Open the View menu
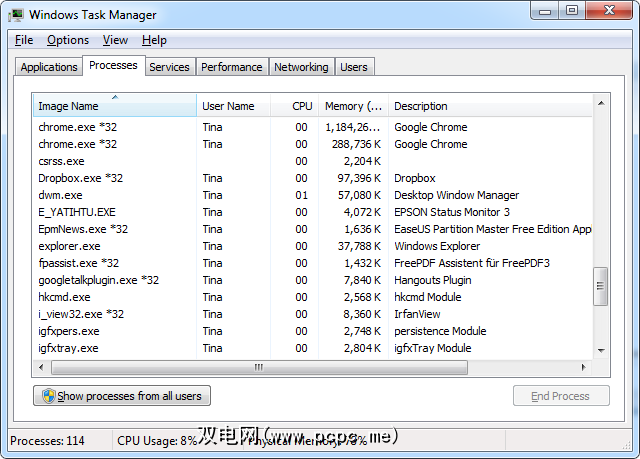This screenshot has height=459, width=640. 115,40
